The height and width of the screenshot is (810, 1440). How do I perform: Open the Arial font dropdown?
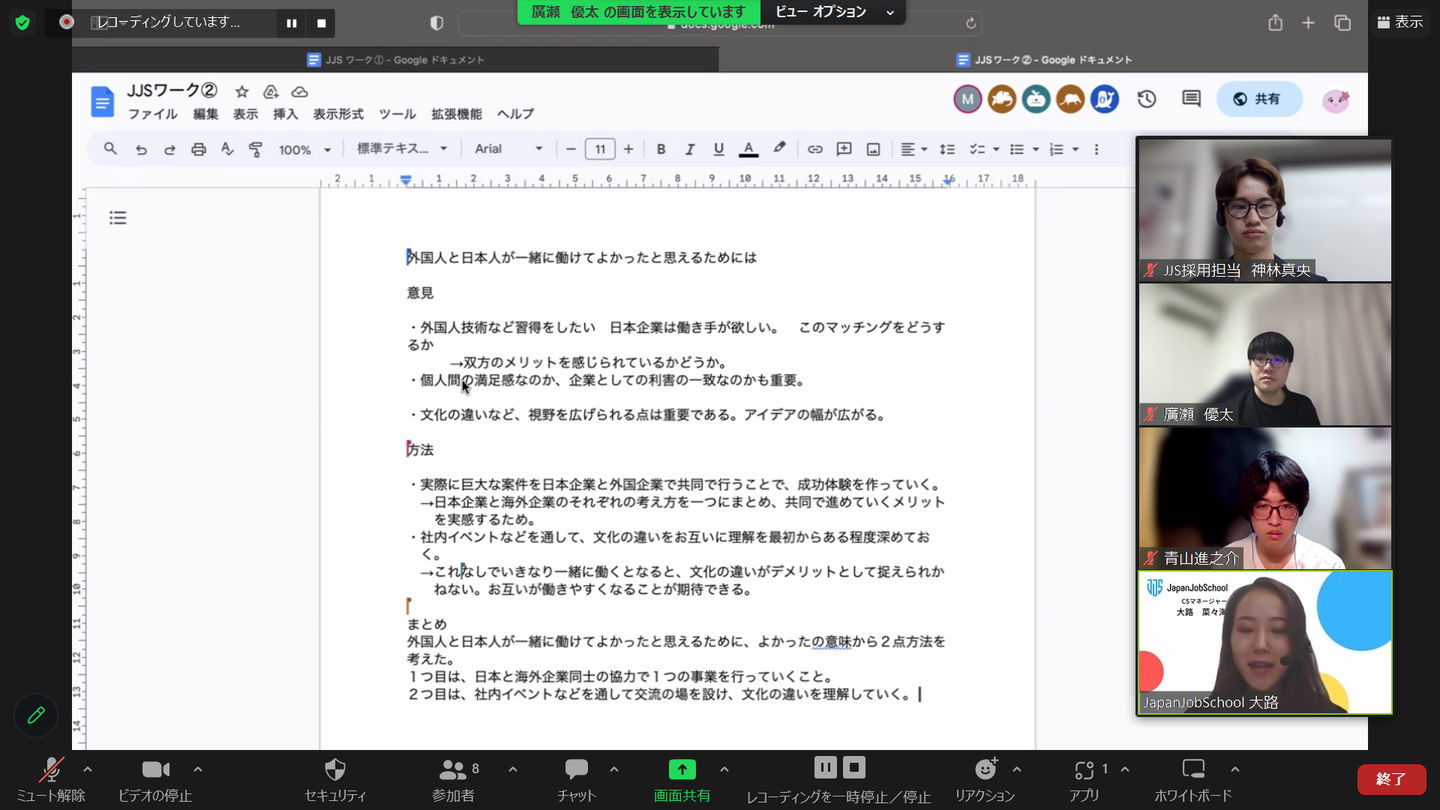pyautogui.click(x=508, y=149)
